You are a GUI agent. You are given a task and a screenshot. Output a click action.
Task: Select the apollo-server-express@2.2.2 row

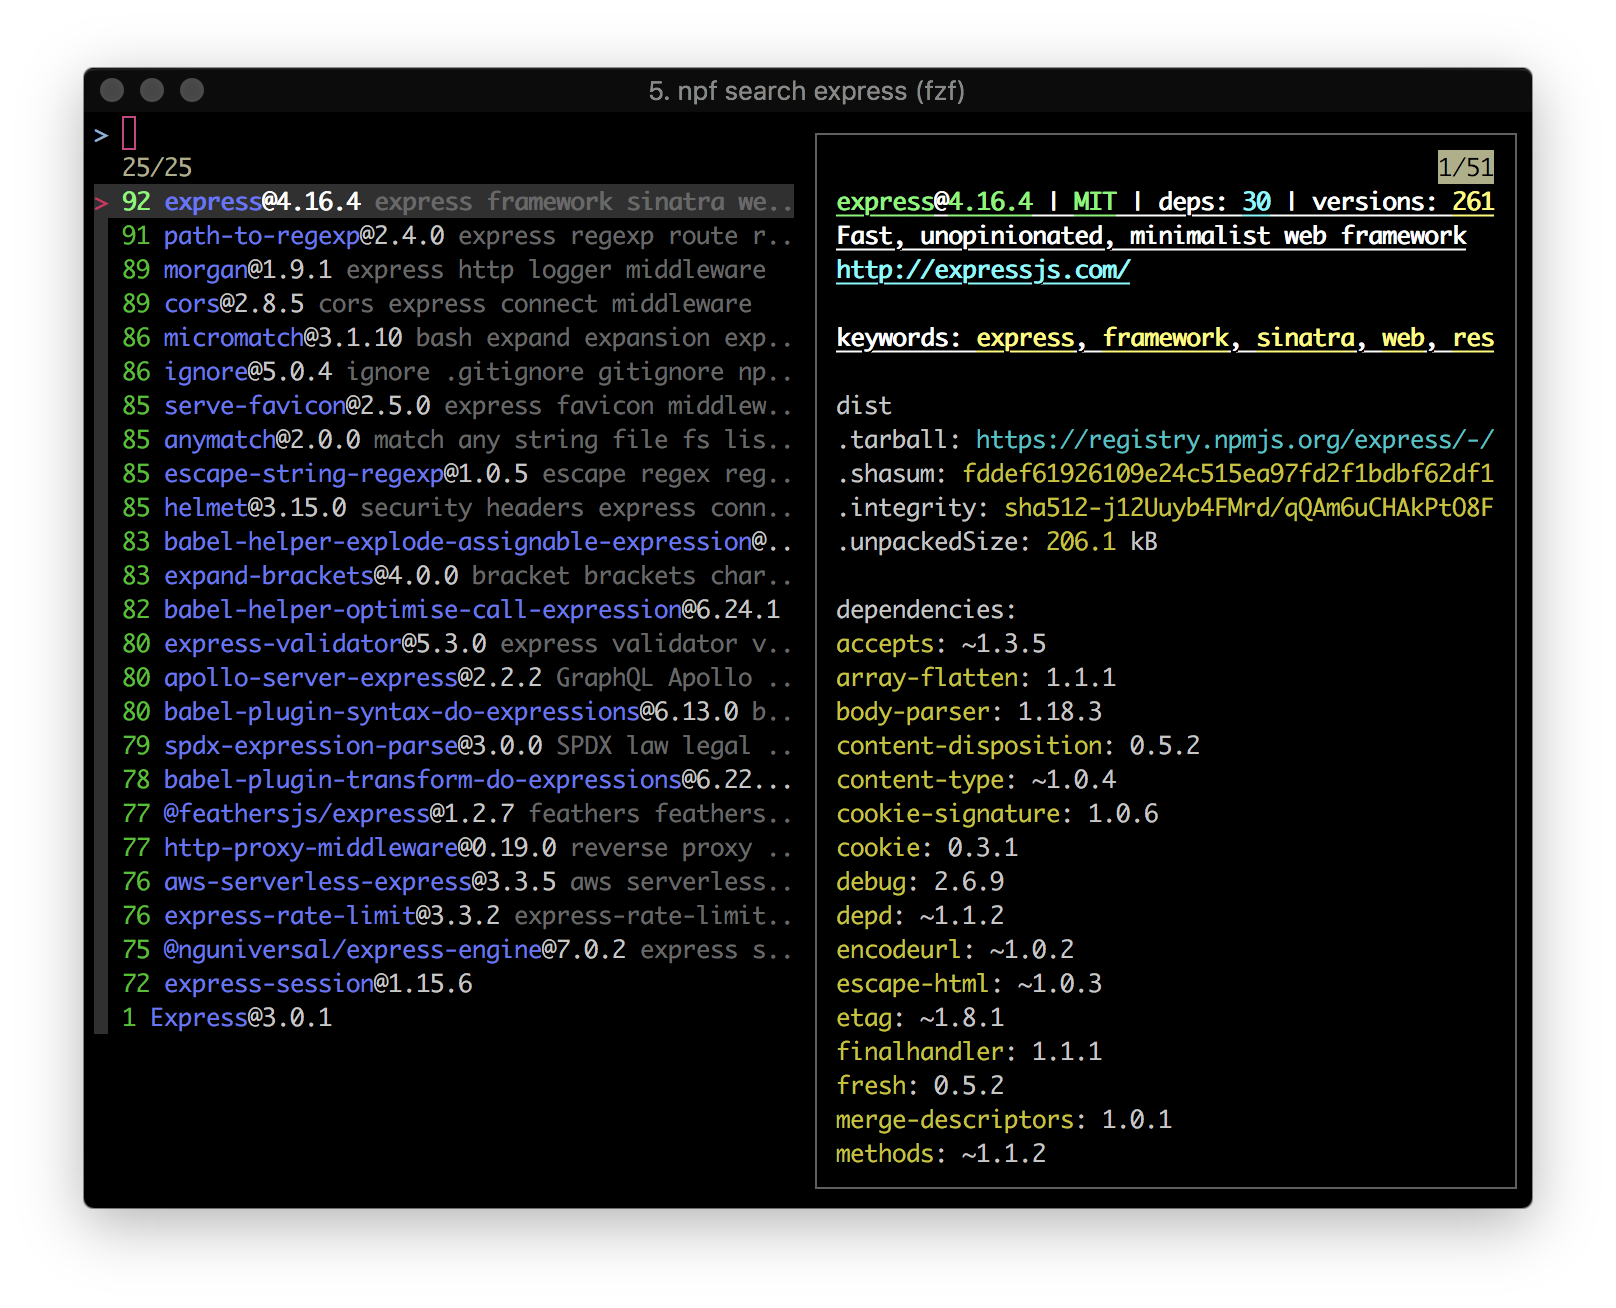(444, 677)
